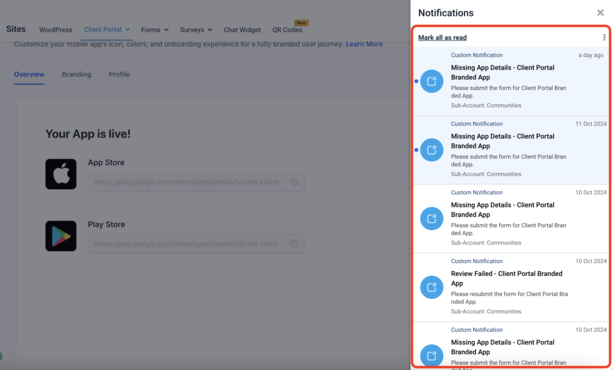Switch to the Profile tab
The width and height of the screenshot is (613, 370).
[x=119, y=74]
